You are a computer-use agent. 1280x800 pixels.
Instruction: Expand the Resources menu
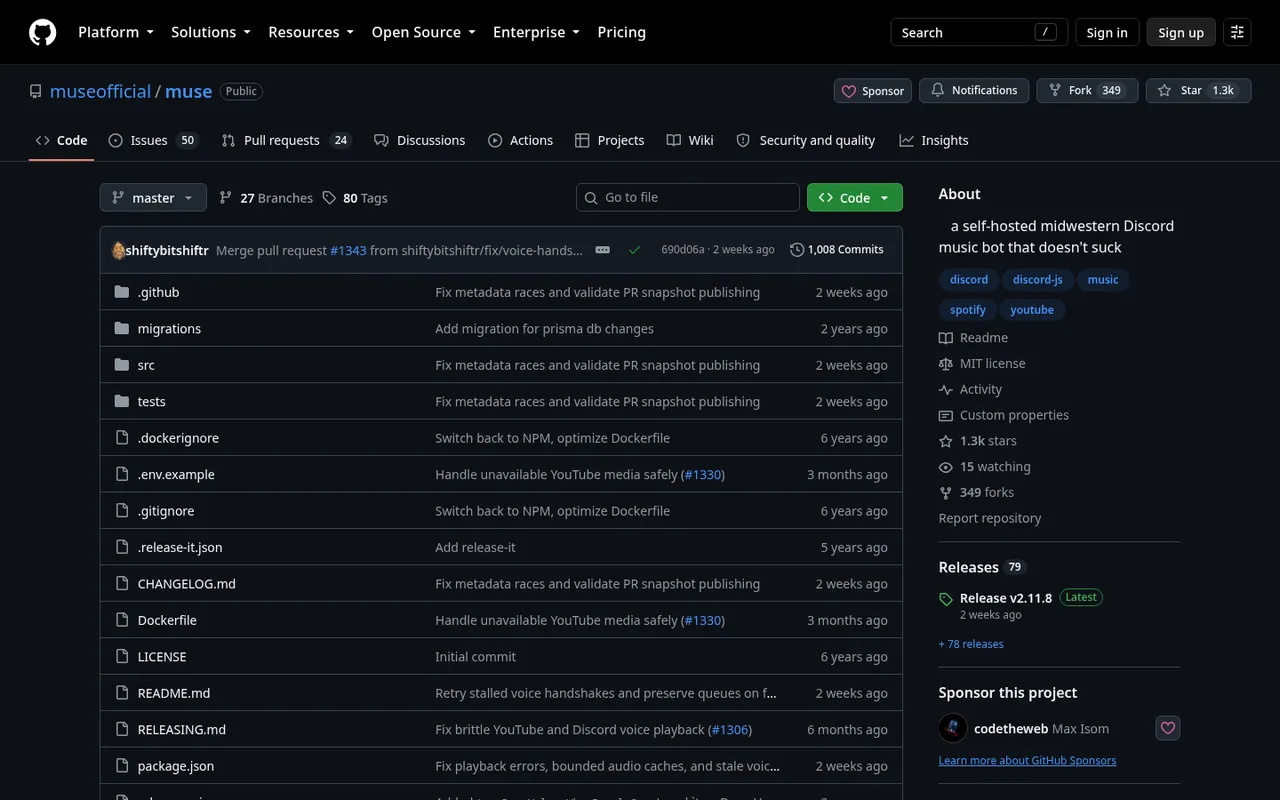point(311,32)
